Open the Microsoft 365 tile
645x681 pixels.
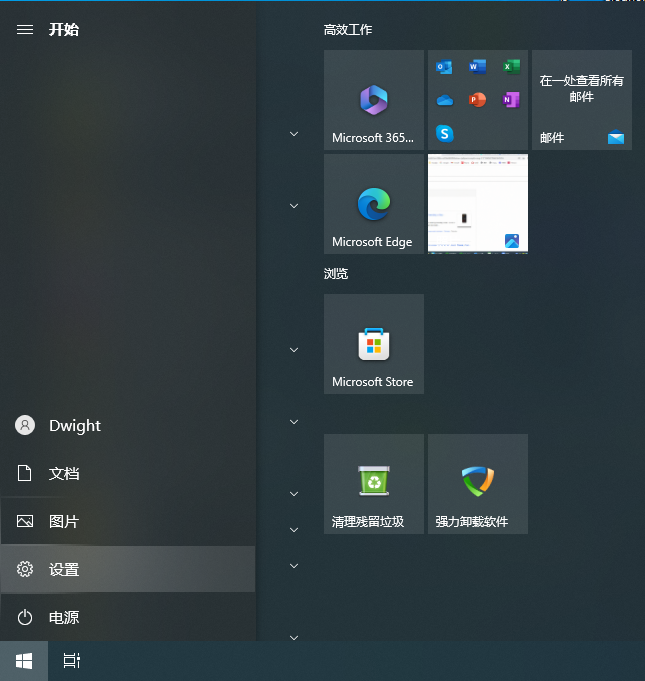pos(374,100)
